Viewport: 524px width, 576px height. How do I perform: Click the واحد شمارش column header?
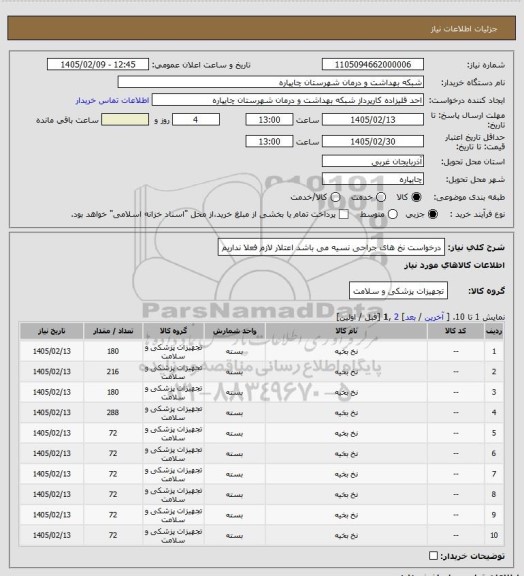234,331
